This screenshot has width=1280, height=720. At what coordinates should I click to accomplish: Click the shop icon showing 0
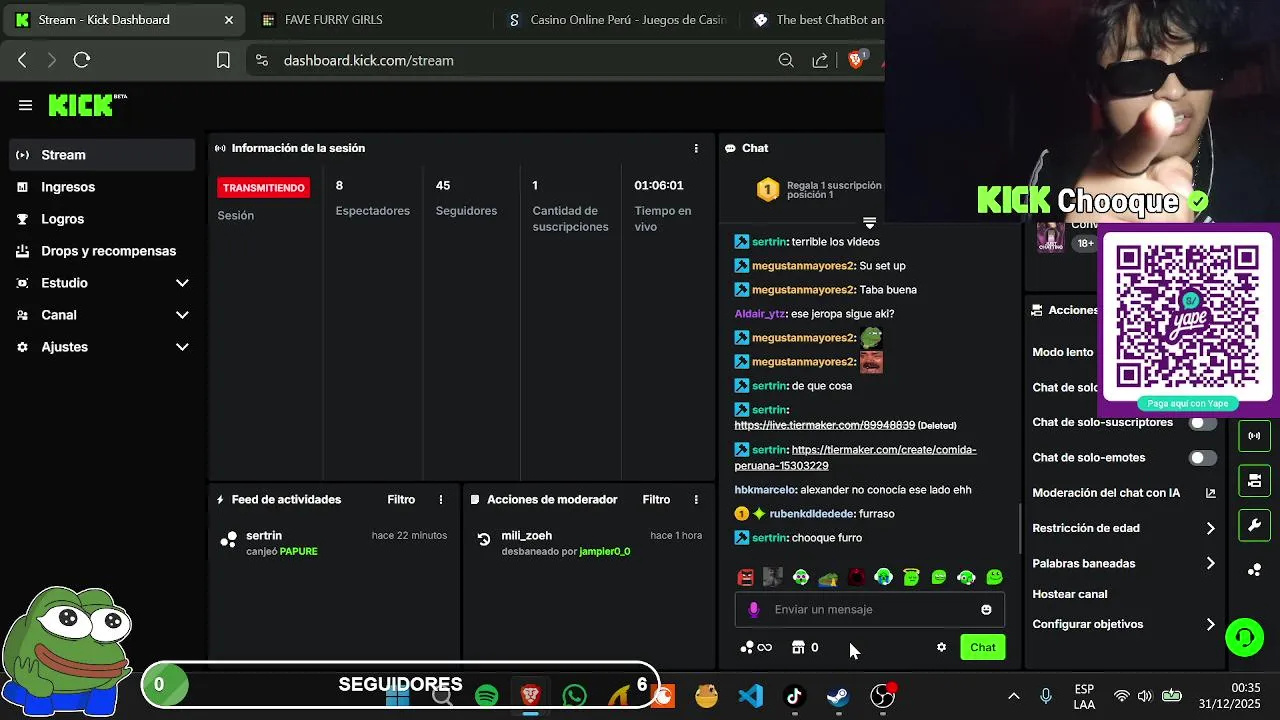pos(805,648)
